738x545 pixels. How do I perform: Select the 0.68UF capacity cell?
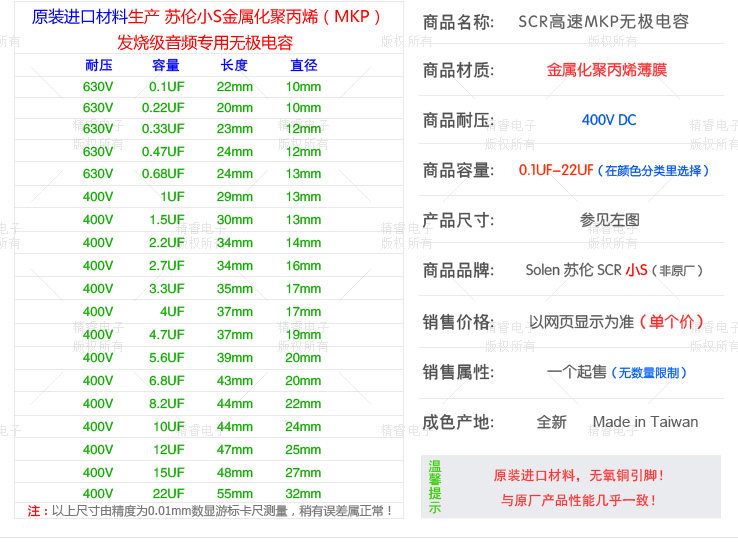pyautogui.click(x=163, y=174)
